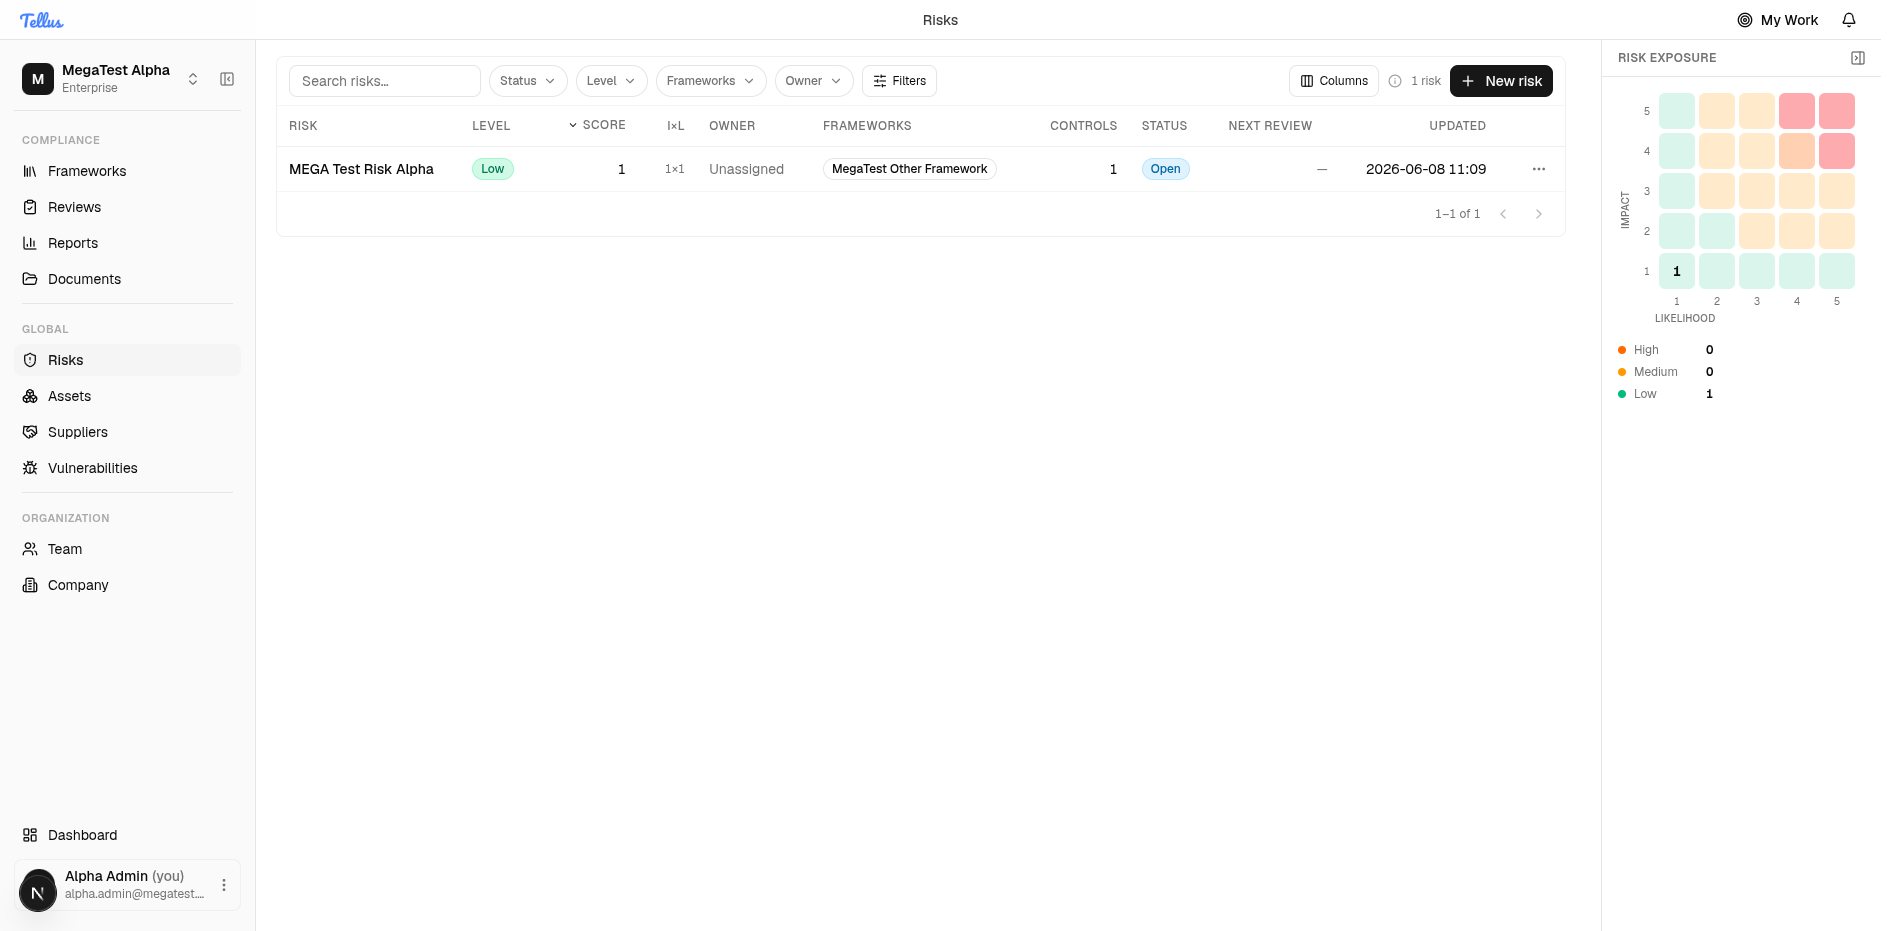1896x931 pixels.
Task: Click the info icon beside 1 risk
Action: (1395, 81)
